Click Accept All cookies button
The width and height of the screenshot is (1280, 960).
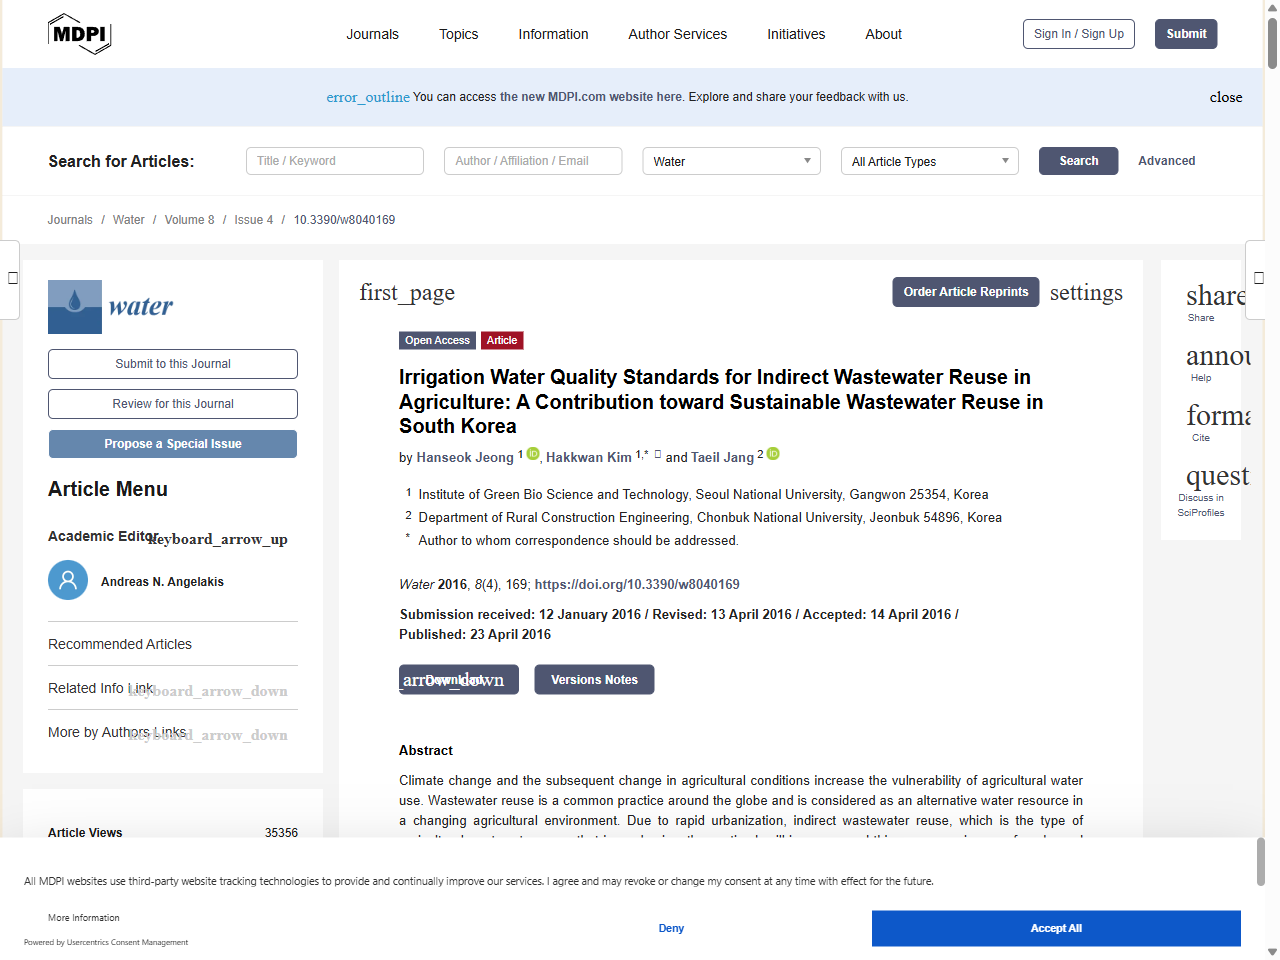tap(1055, 928)
